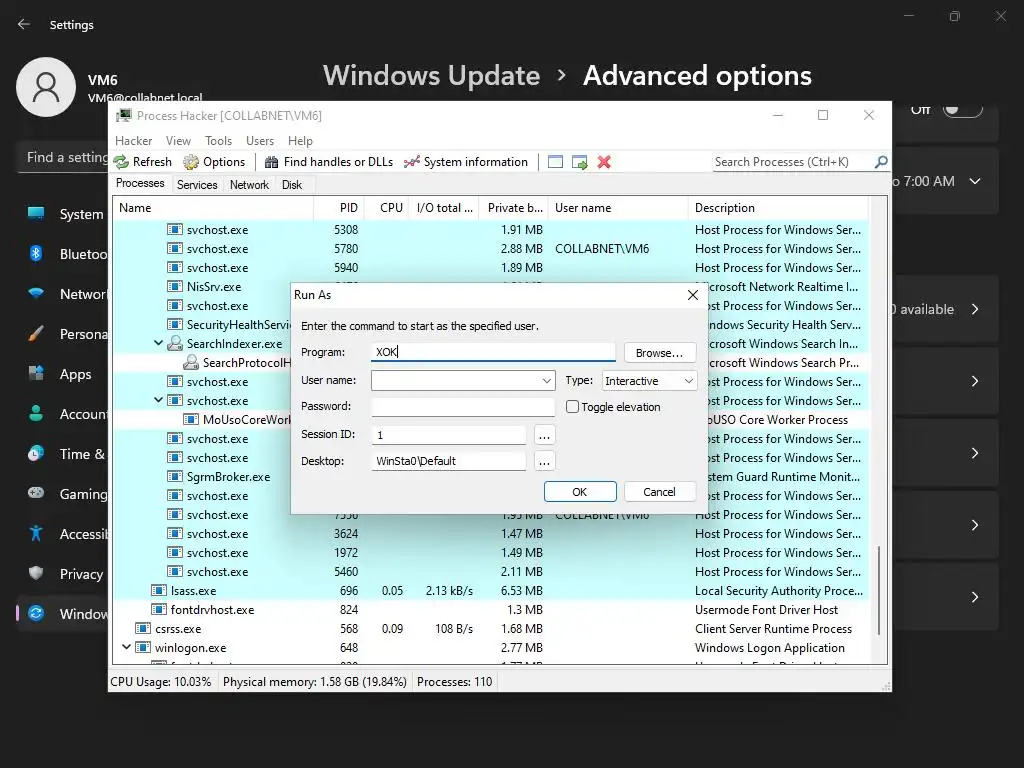Image resolution: width=1024 pixels, height=768 pixels.
Task: Open the View menu
Action: (178, 140)
